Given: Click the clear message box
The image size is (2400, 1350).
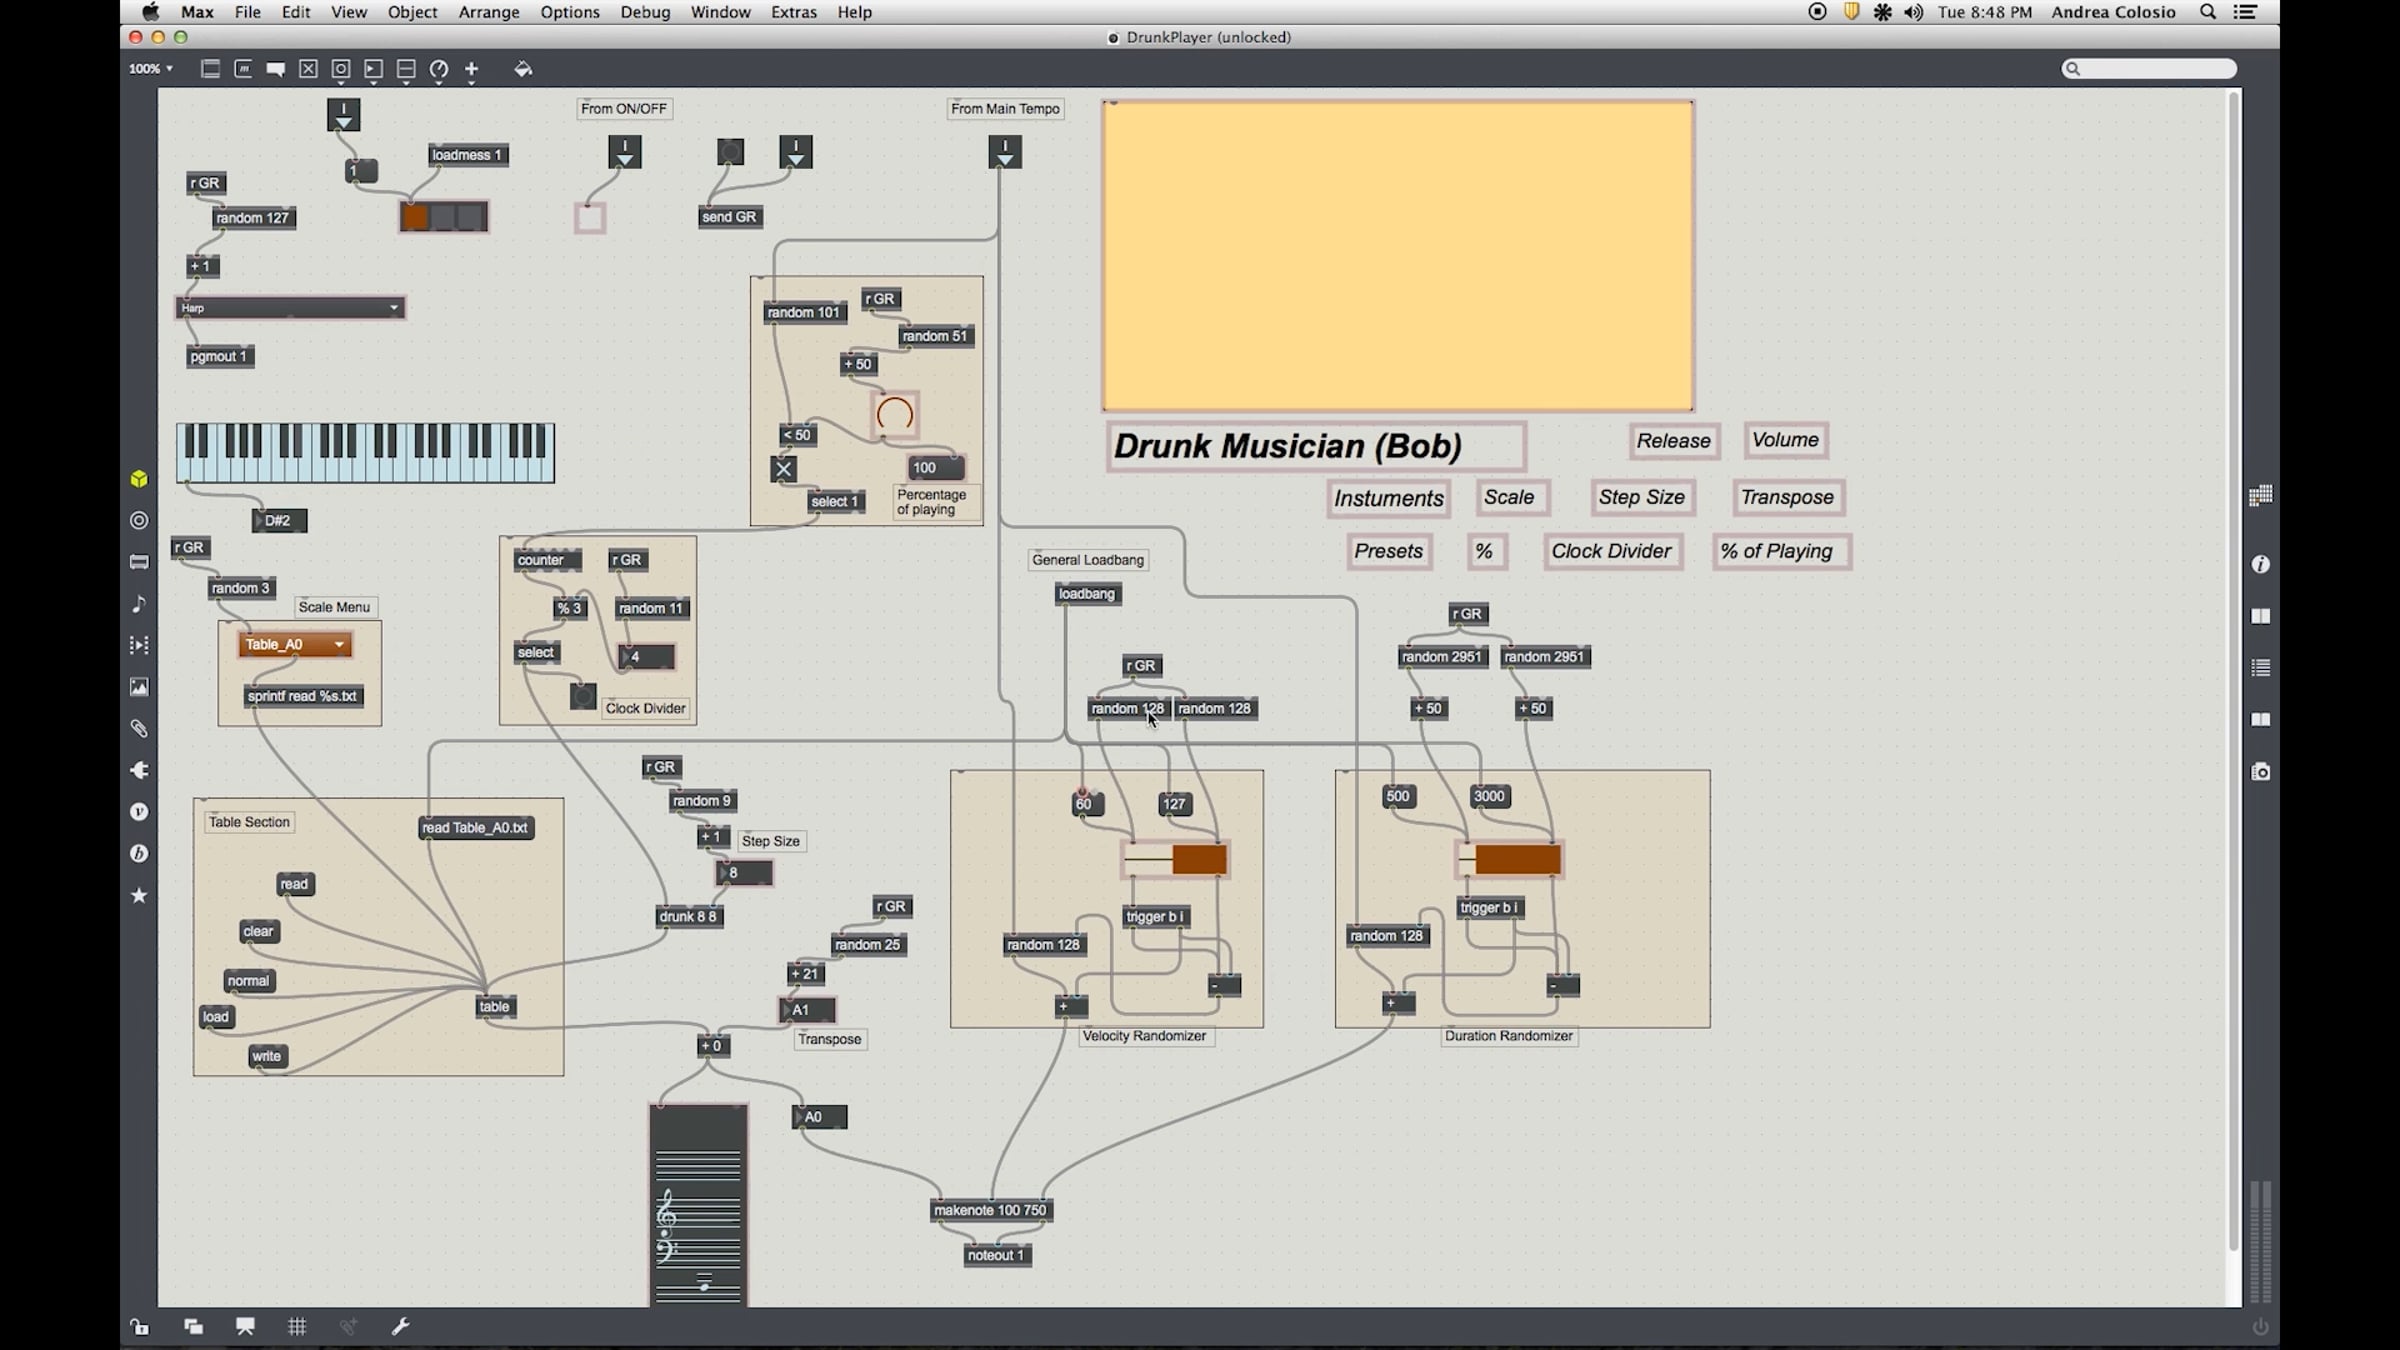Looking at the screenshot, I should 259,932.
